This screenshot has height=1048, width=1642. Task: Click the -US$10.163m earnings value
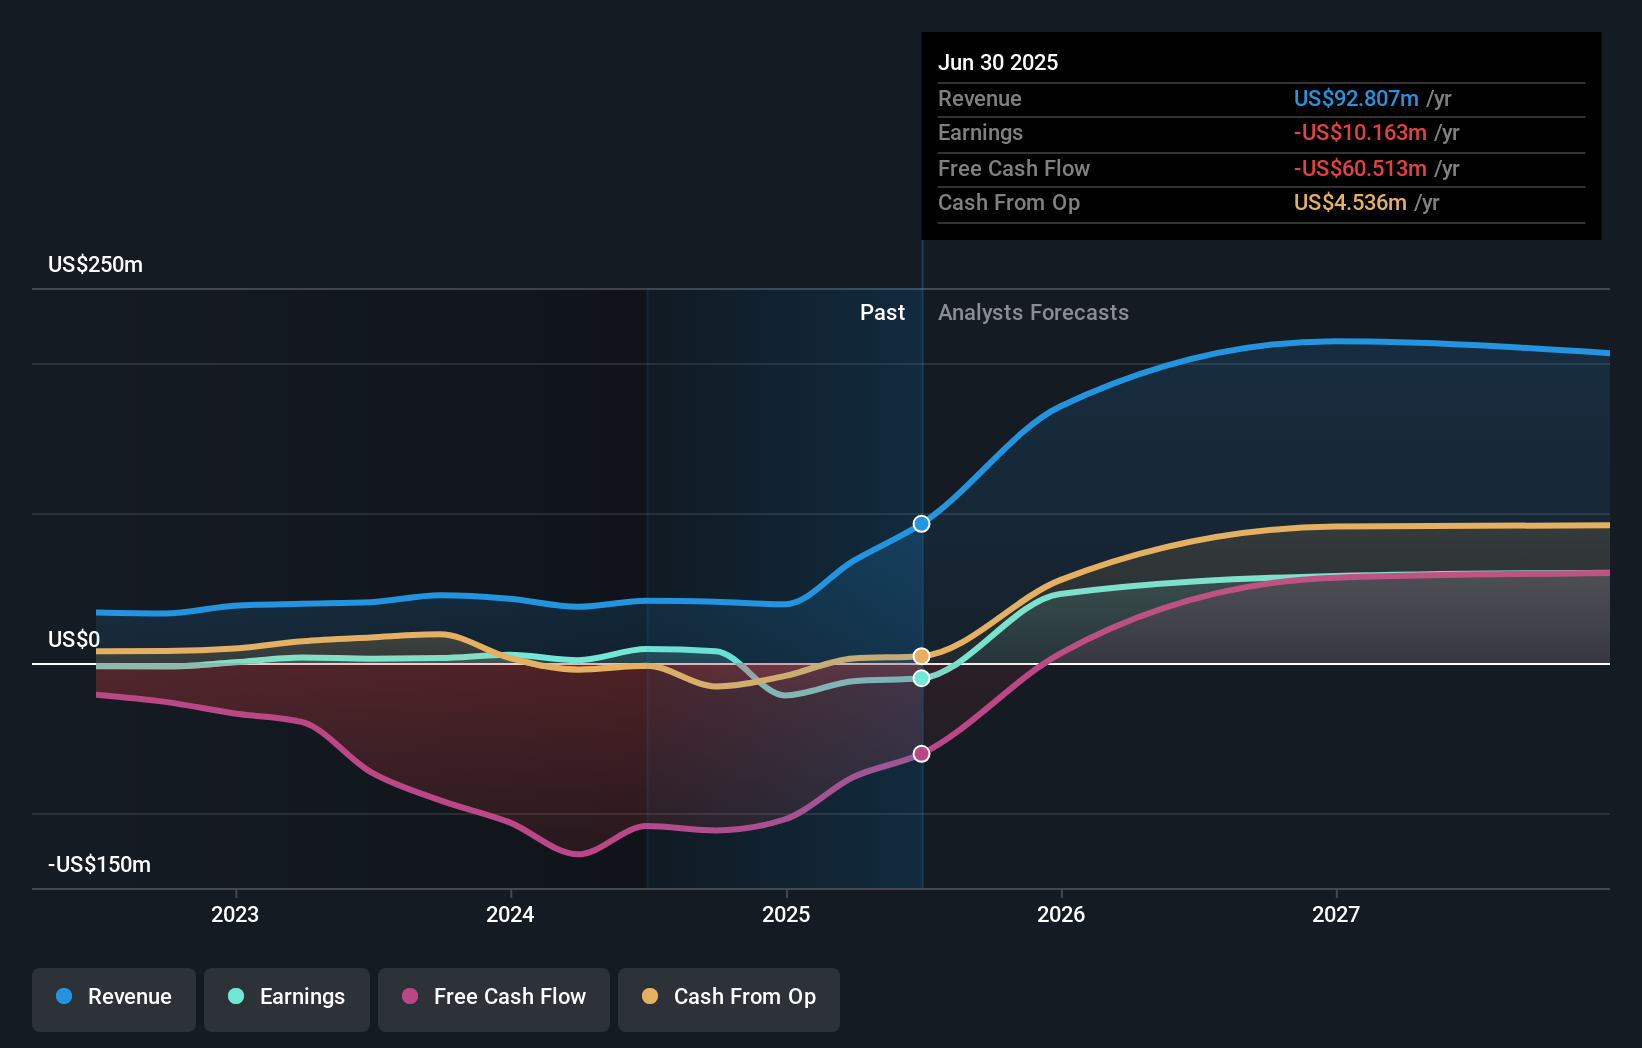click(x=1360, y=132)
